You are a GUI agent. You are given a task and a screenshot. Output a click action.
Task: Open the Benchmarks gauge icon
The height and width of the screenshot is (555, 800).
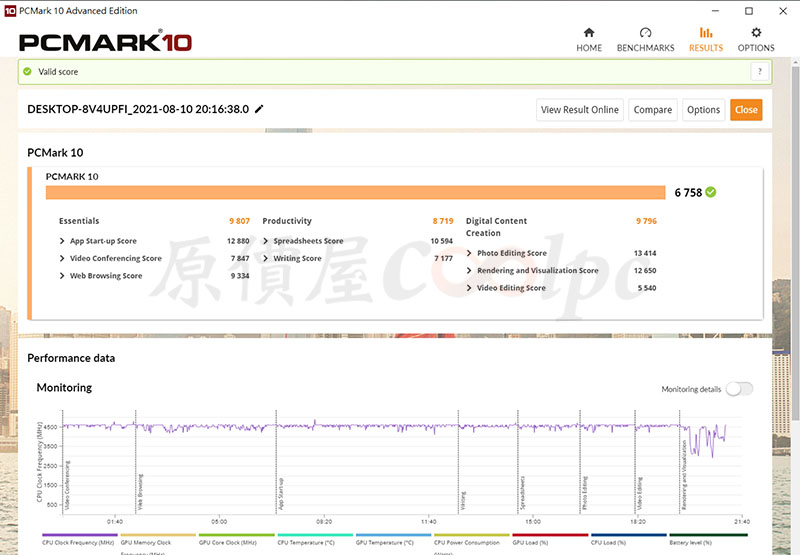(645, 33)
